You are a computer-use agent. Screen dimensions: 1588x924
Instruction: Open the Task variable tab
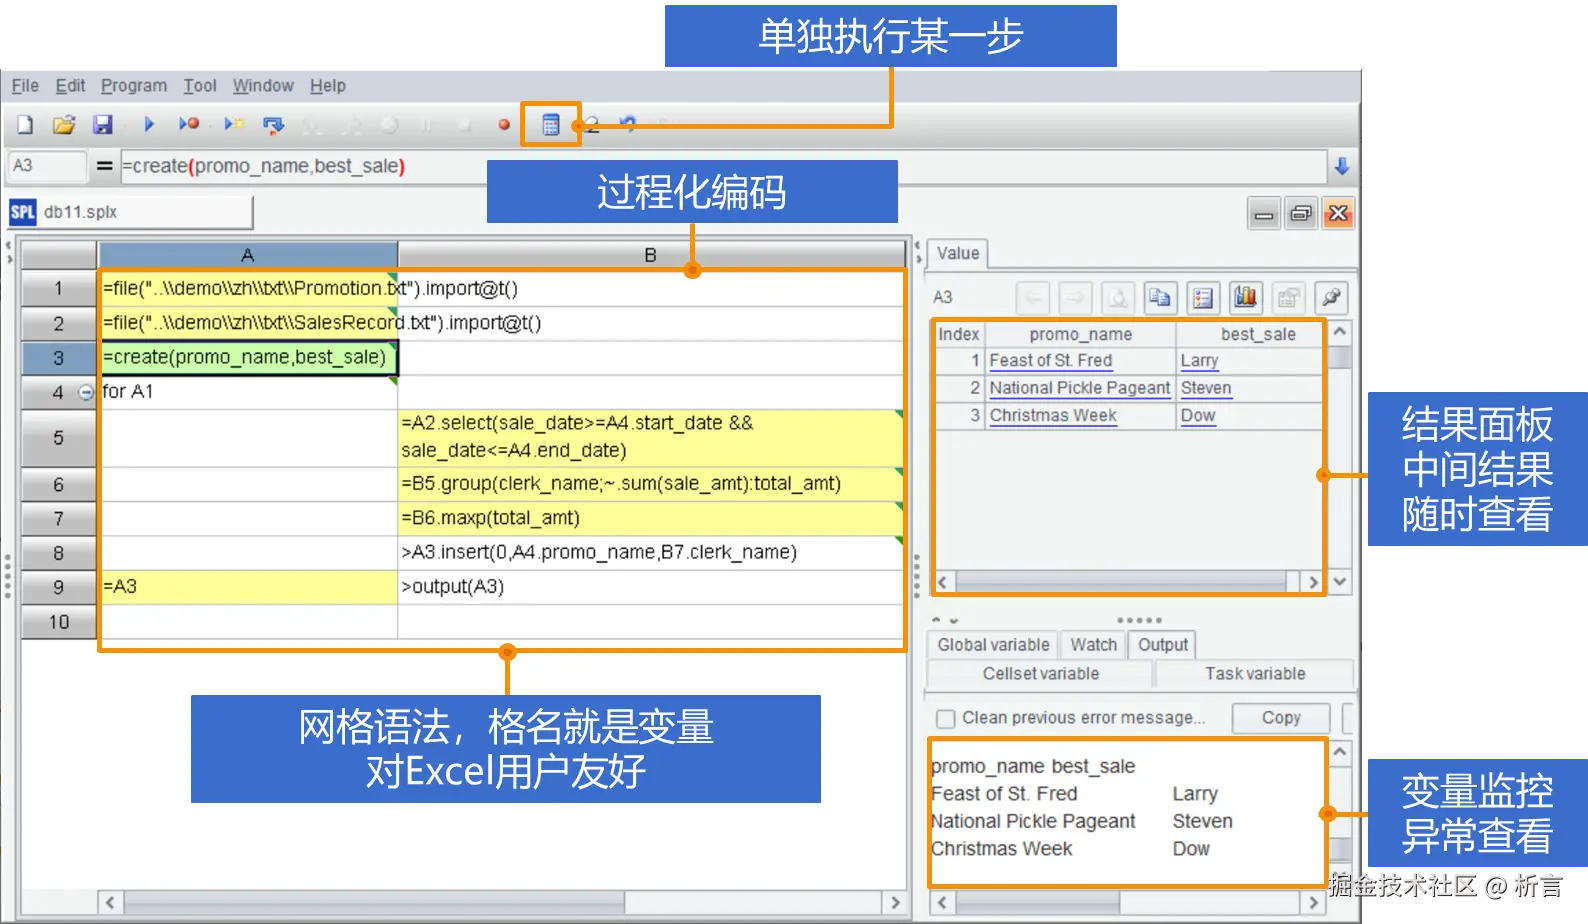pyautogui.click(x=1255, y=674)
